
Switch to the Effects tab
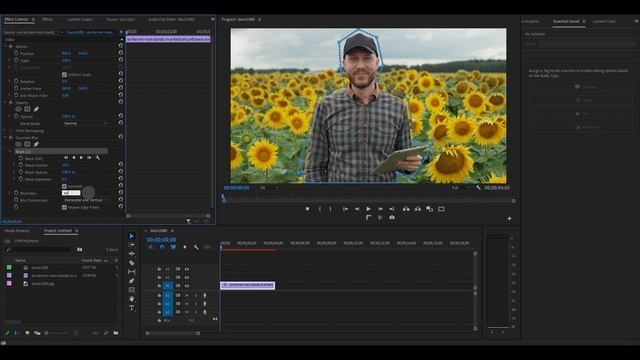pos(47,19)
